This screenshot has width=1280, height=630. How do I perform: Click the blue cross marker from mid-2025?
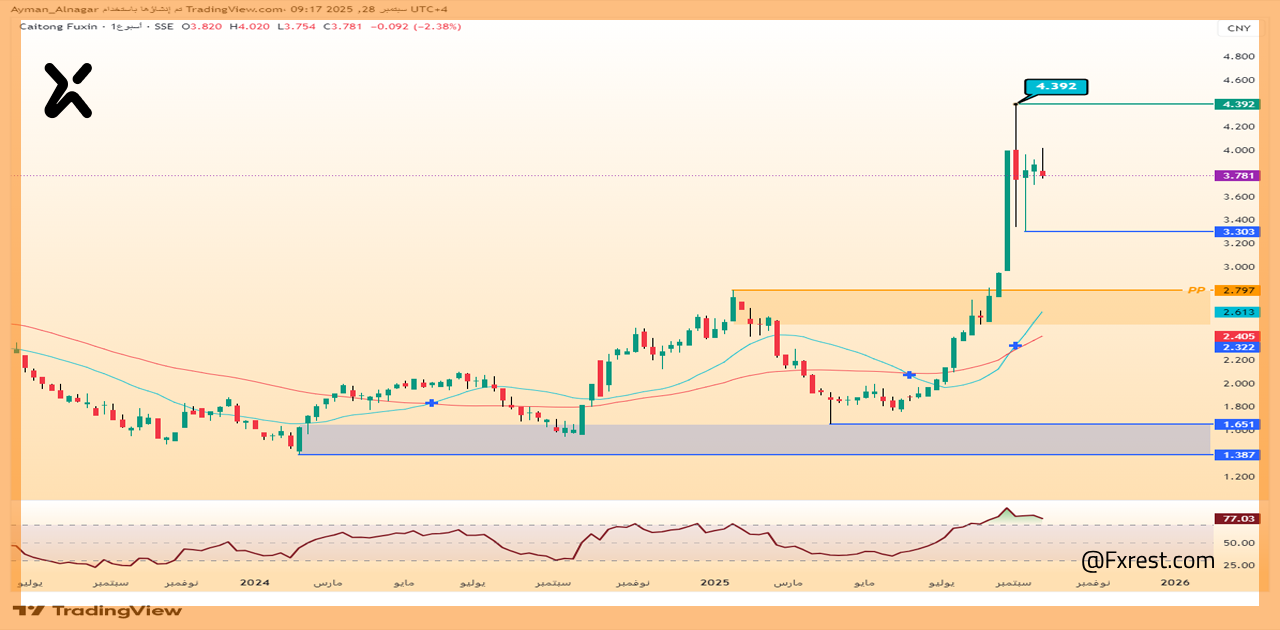tap(909, 374)
